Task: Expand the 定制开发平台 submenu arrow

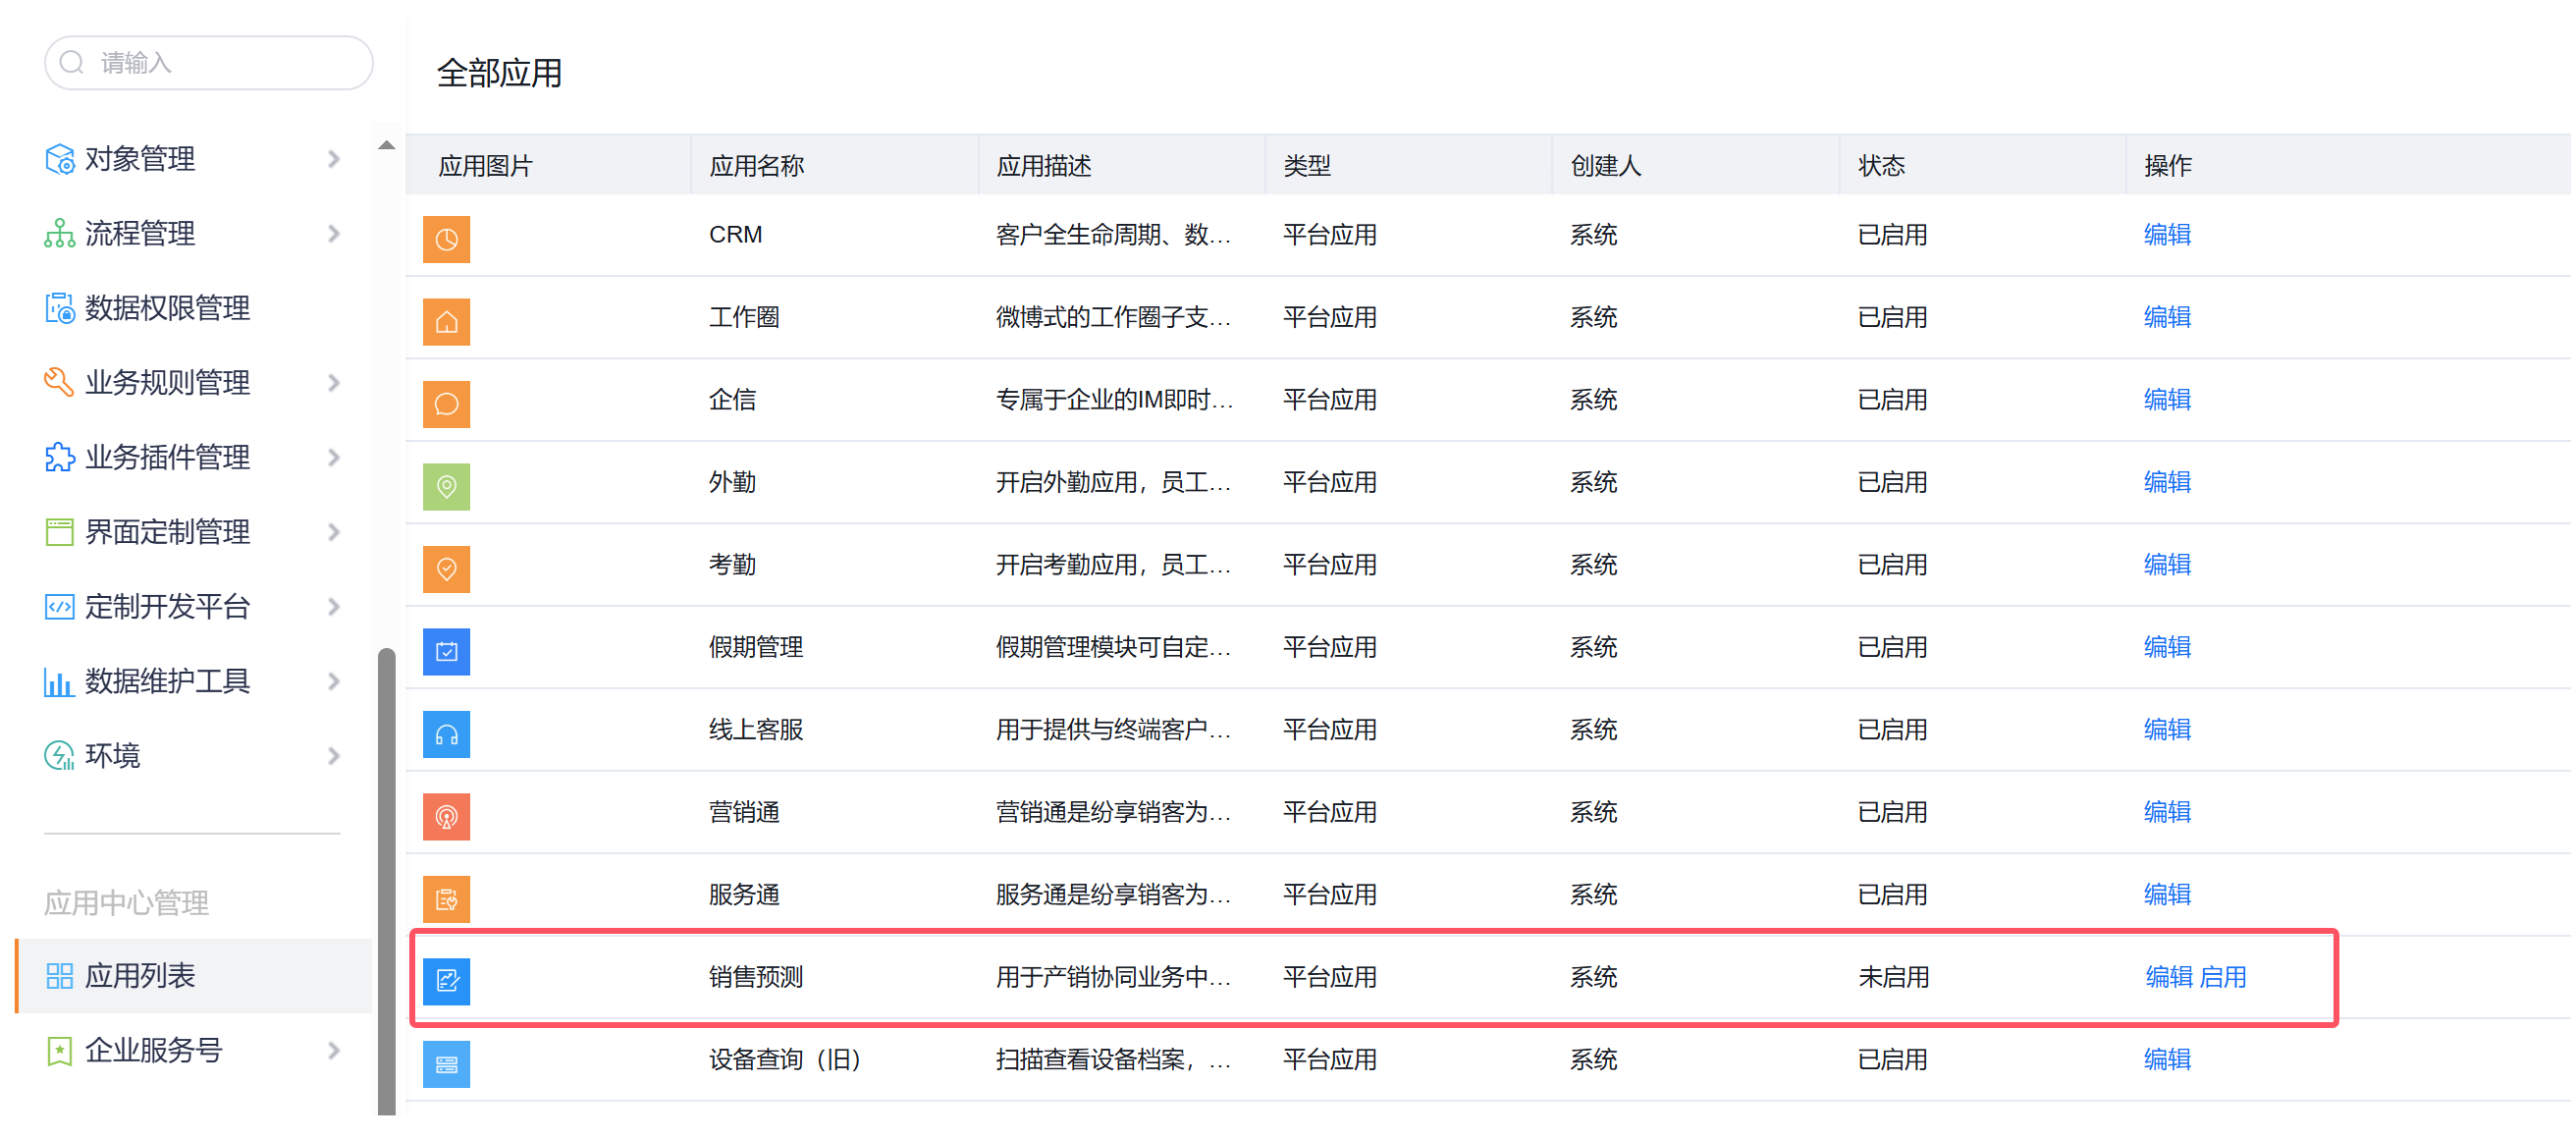Action: (x=334, y=607)
